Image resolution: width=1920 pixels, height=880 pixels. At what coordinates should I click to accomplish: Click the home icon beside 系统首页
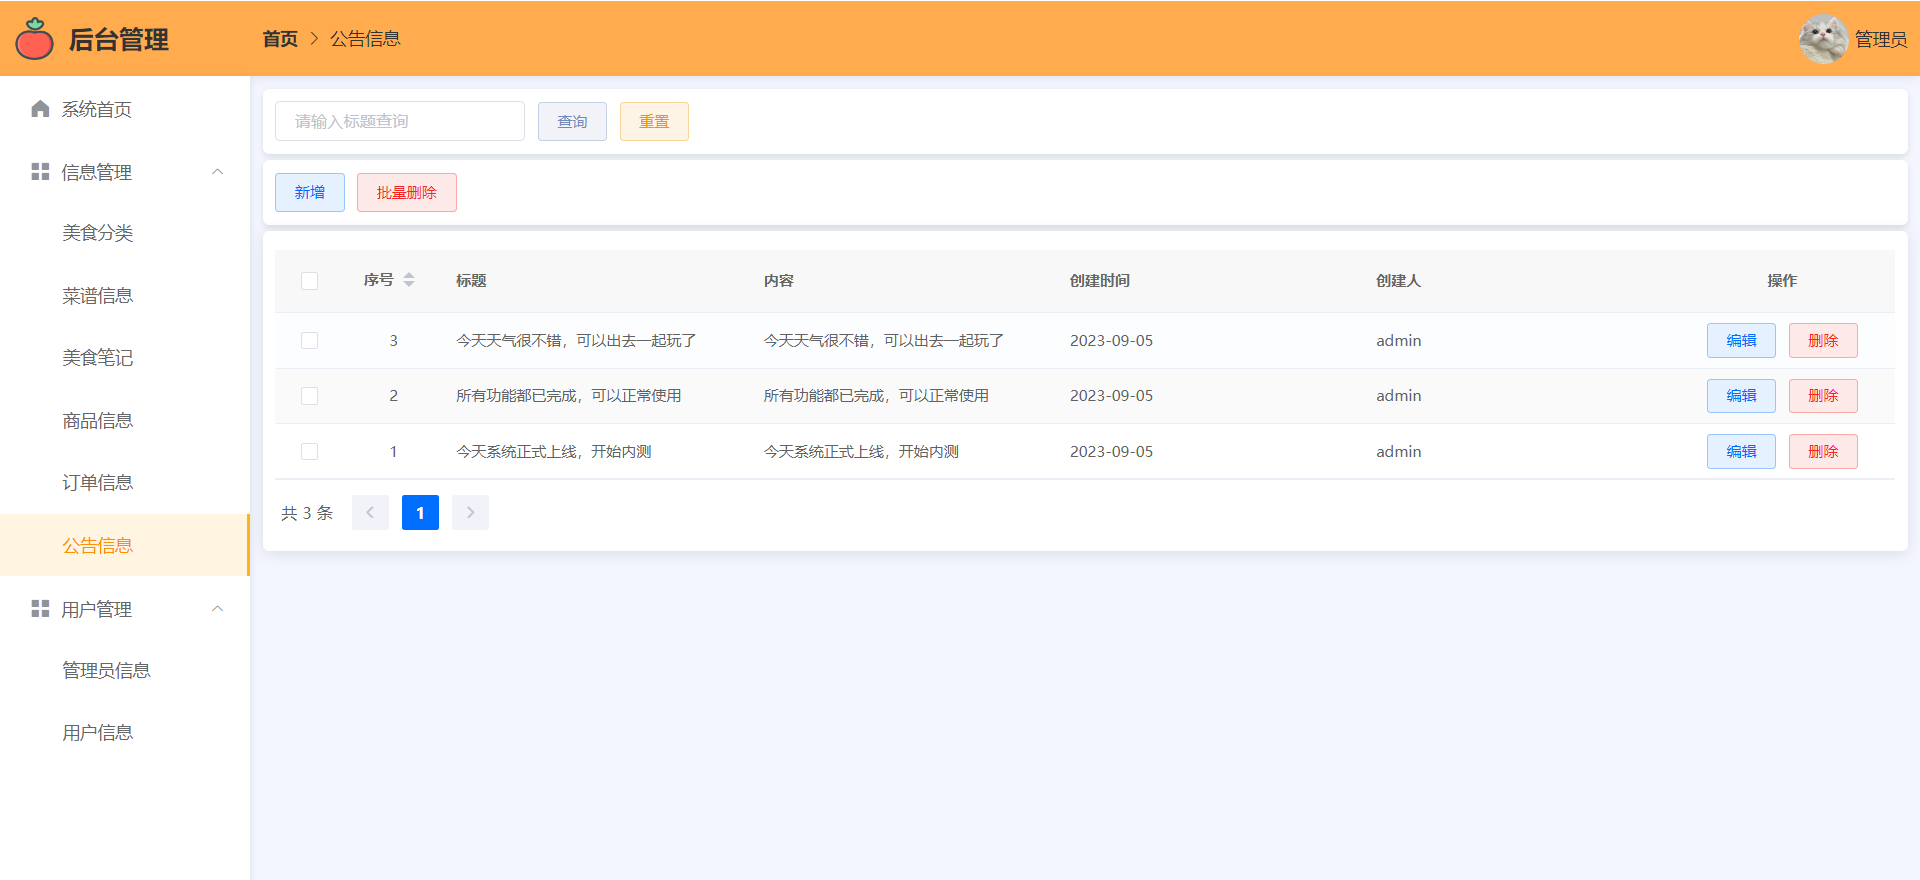40,109
